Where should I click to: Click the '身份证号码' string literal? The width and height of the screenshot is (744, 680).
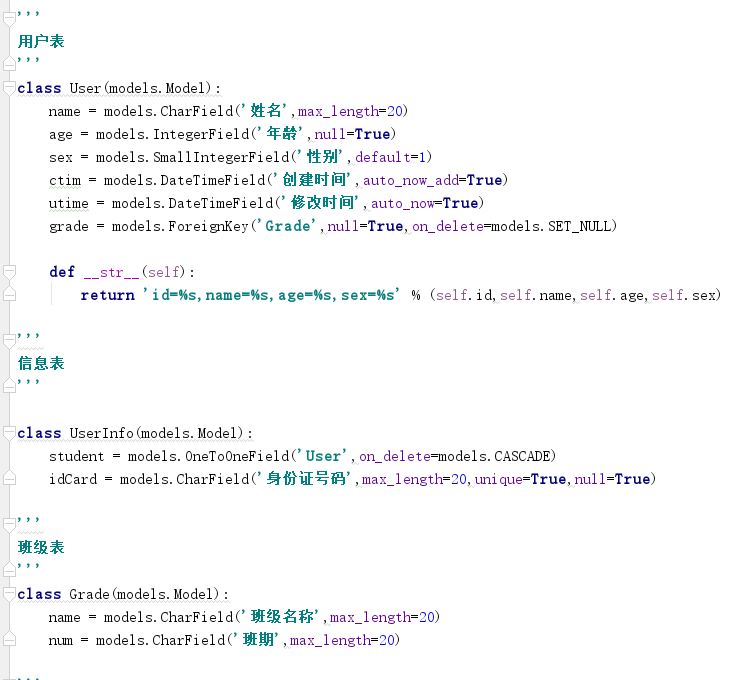coord(306,478)
